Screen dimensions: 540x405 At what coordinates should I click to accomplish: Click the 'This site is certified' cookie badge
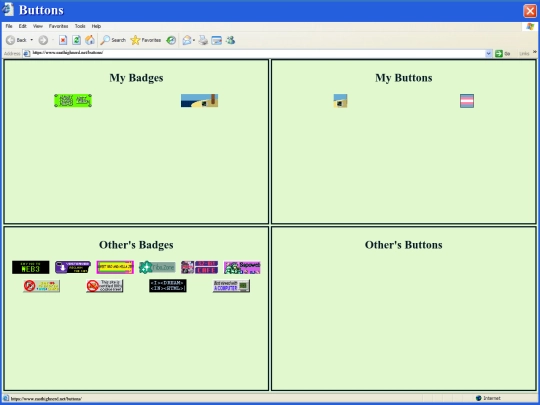click(x=105, y=286)
